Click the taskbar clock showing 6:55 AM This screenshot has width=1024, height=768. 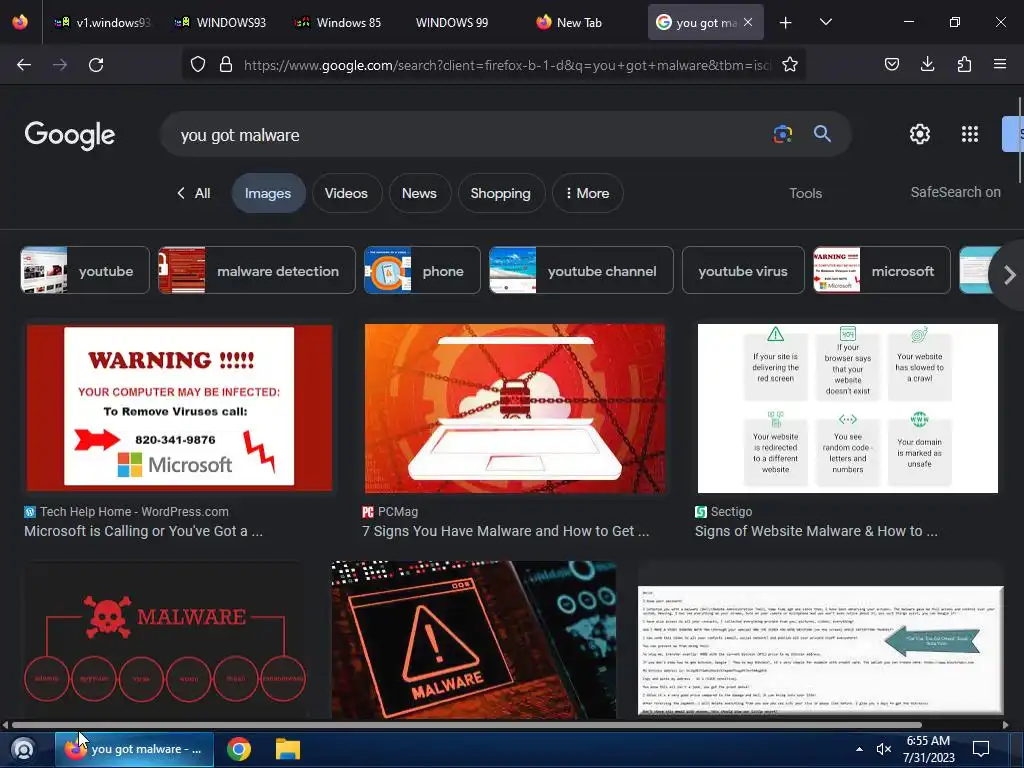coord(929,749)
